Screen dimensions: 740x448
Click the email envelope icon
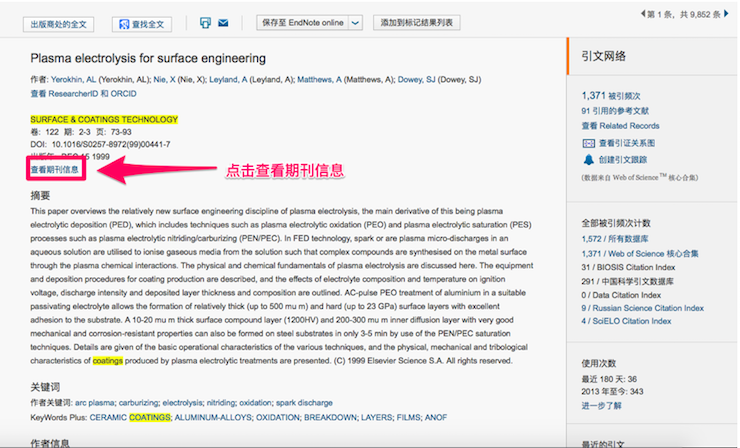(x=222, y=22)
